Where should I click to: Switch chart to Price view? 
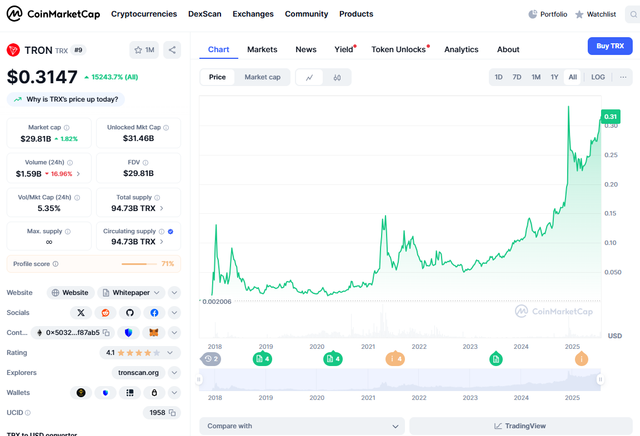coord(217,77)
